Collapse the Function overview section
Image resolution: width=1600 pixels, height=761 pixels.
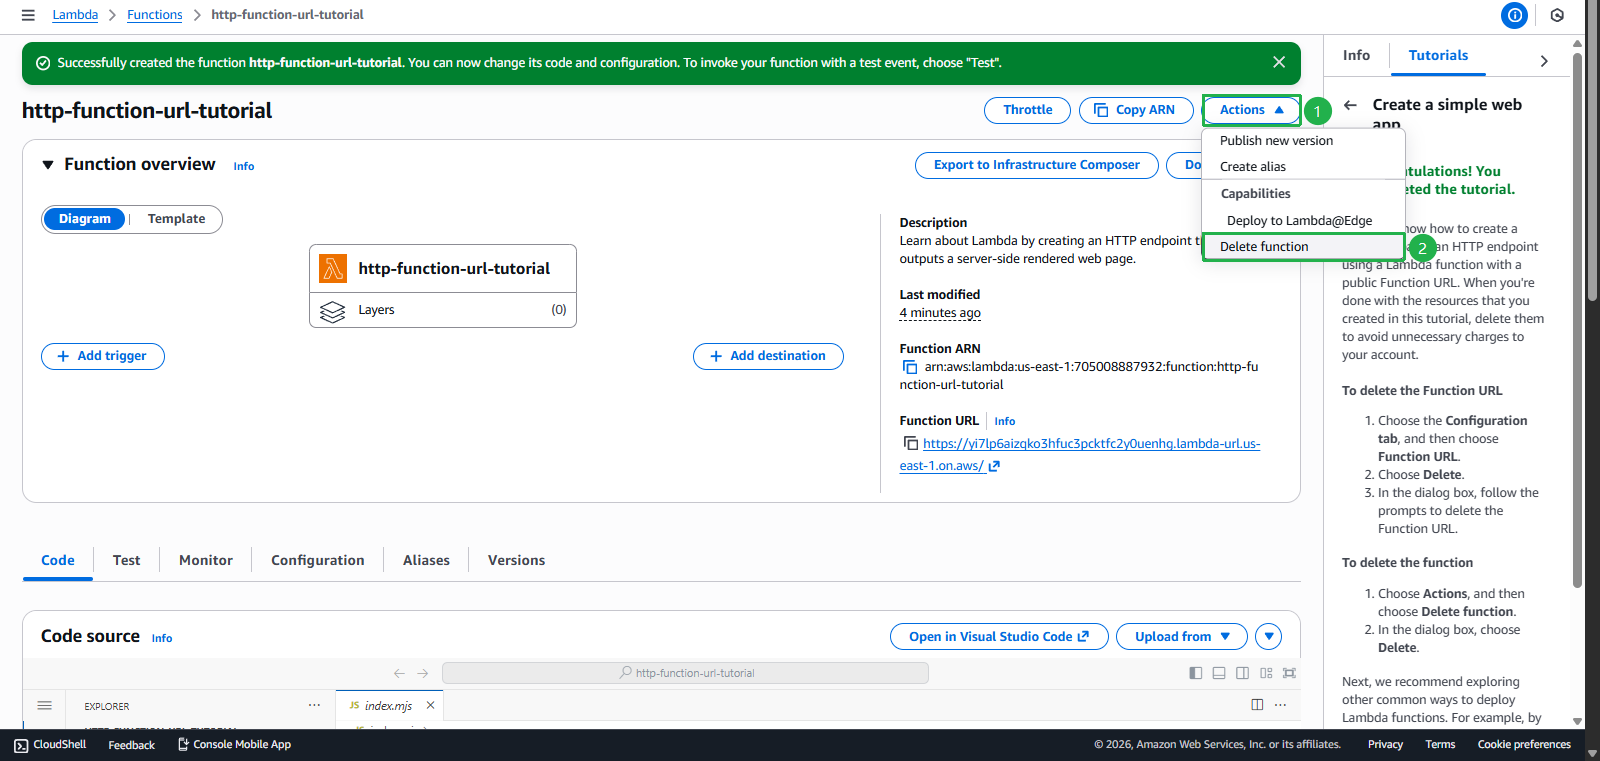48,165
